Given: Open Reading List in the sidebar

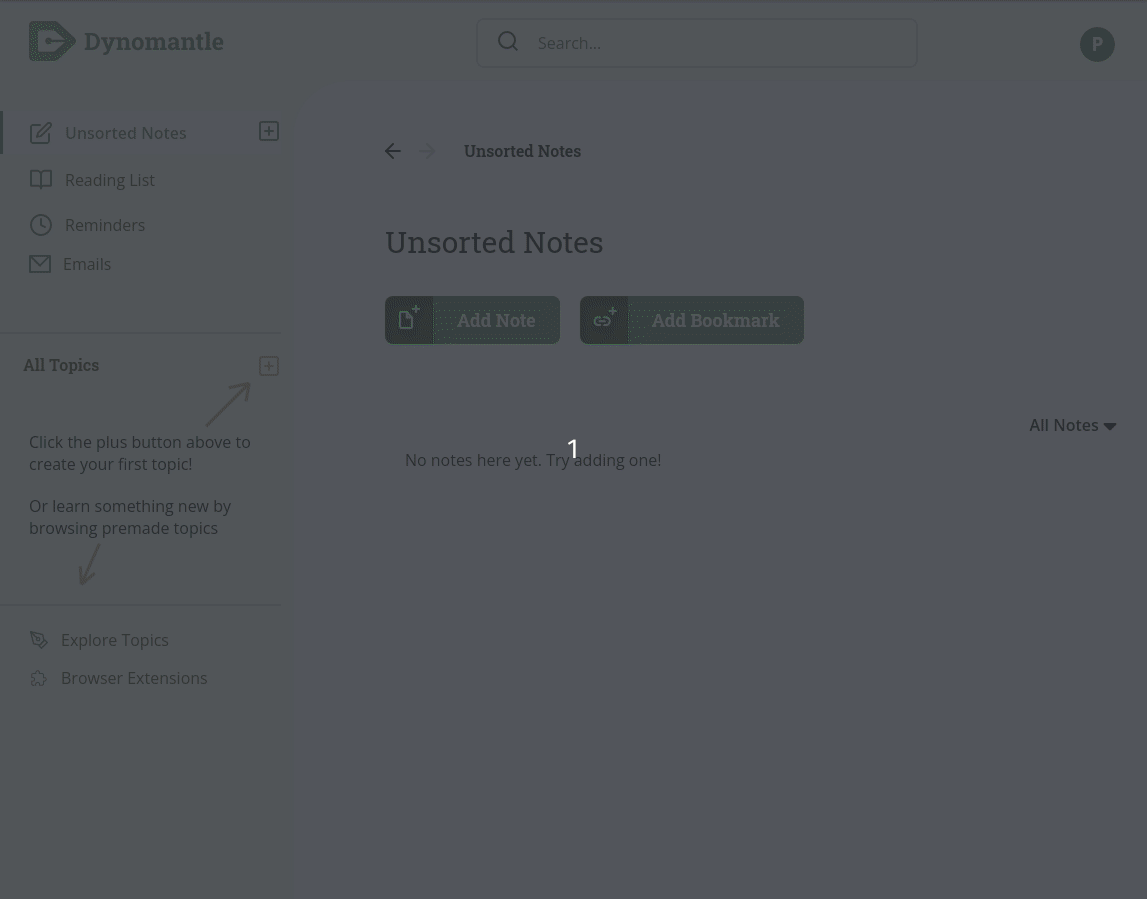Looking at the screenshot, I should (110, 180).
